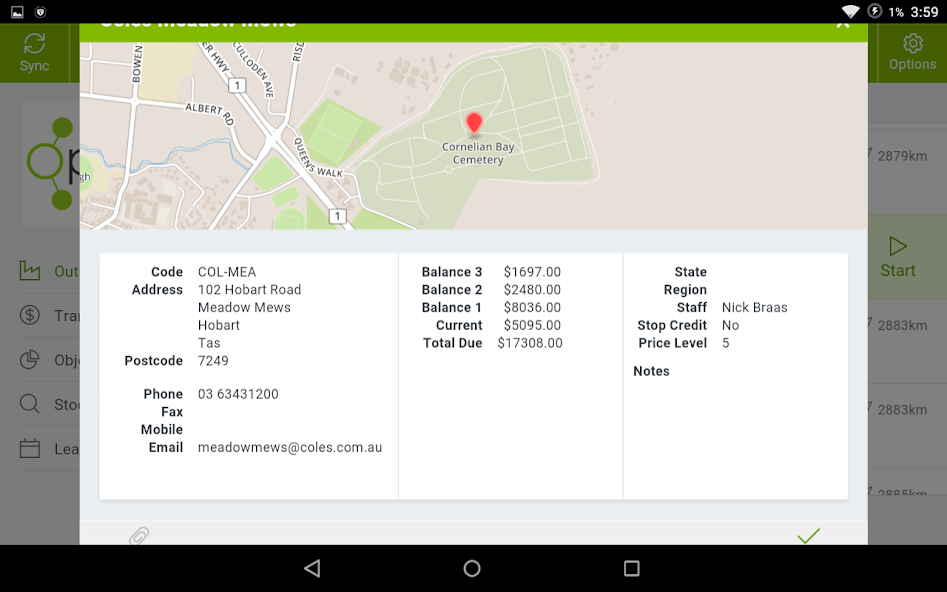Open the calendar Leave icon

click(x=30, y=448)
